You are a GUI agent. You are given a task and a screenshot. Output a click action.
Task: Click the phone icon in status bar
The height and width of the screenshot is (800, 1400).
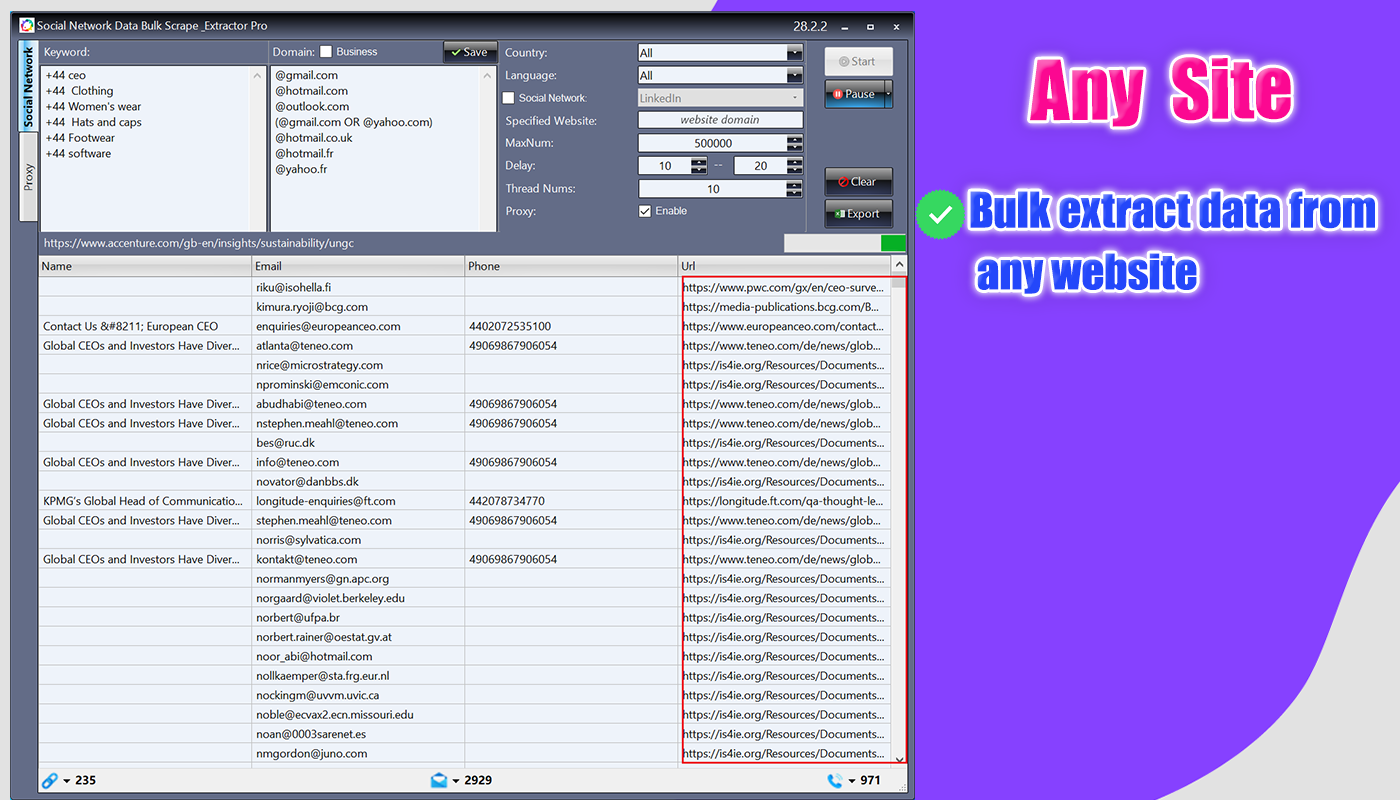pos(835,780)
